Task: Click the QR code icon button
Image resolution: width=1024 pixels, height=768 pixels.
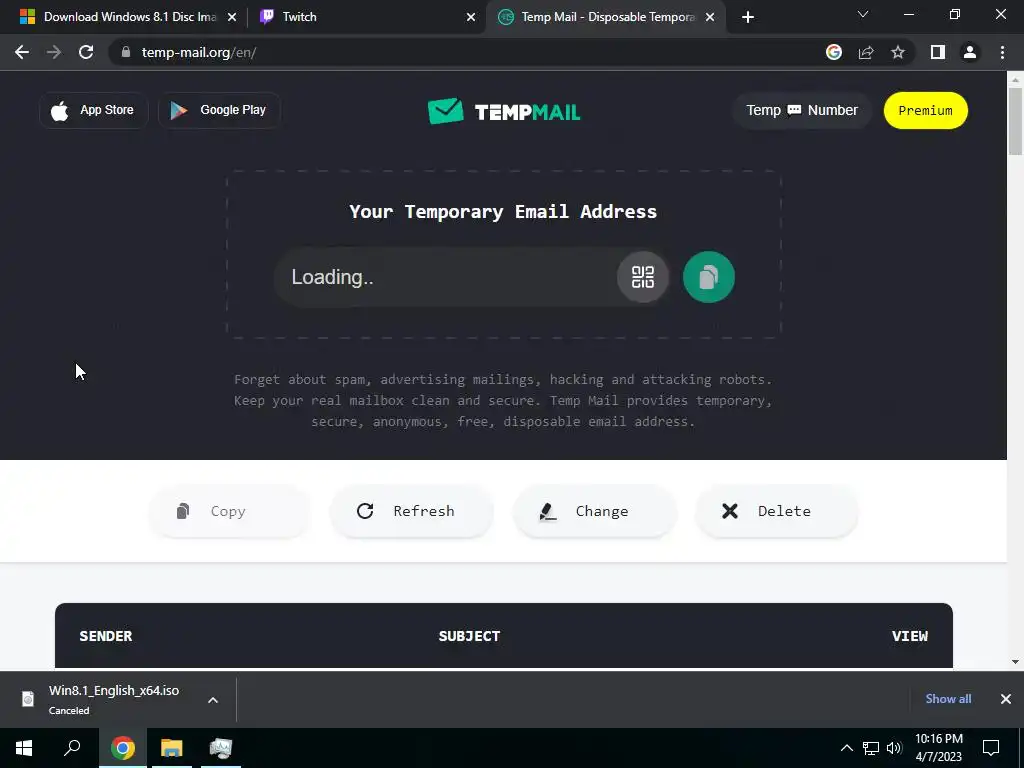Action: coord(643,277)
